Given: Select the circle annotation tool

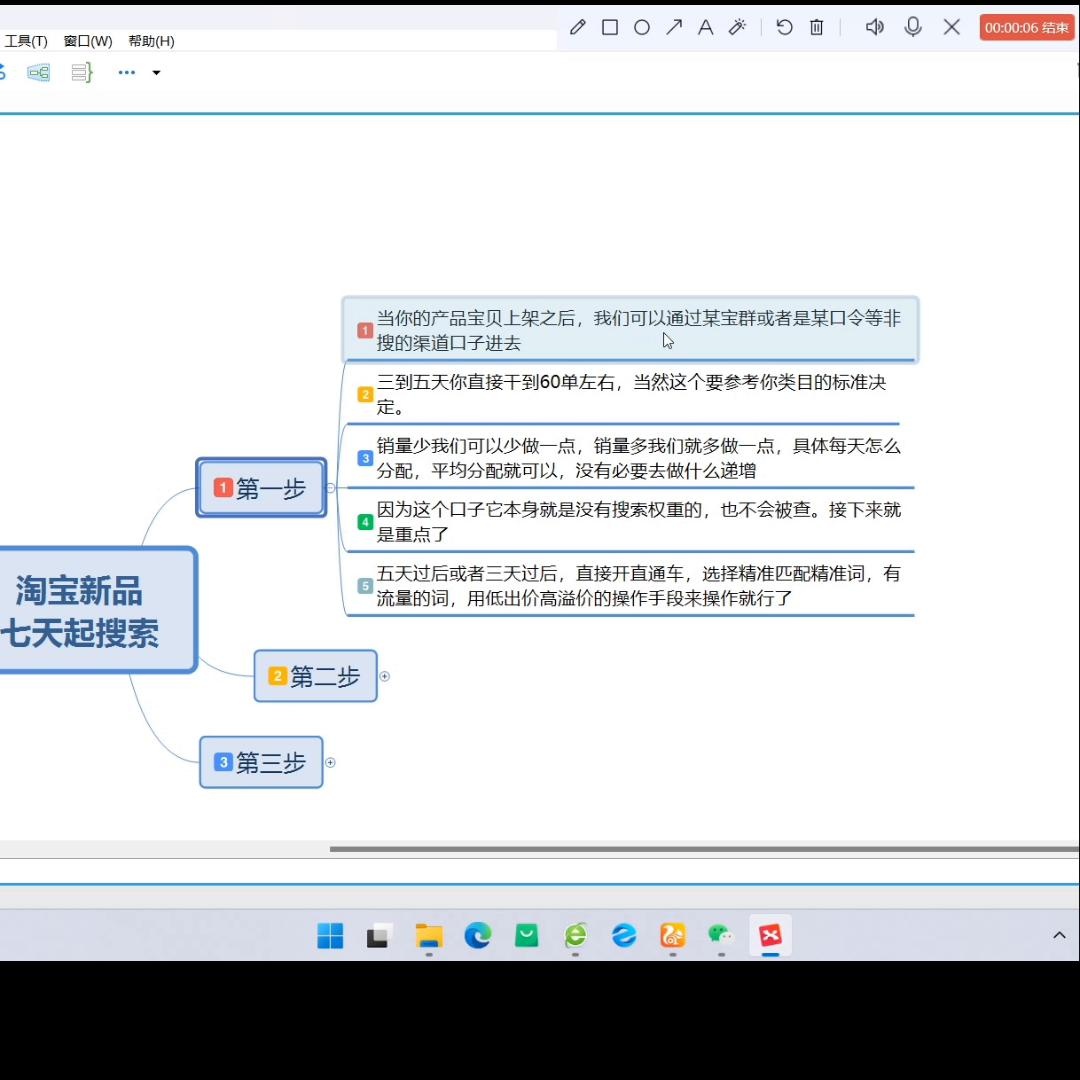Looking at the screenshot, I should [x=642, y=28].
